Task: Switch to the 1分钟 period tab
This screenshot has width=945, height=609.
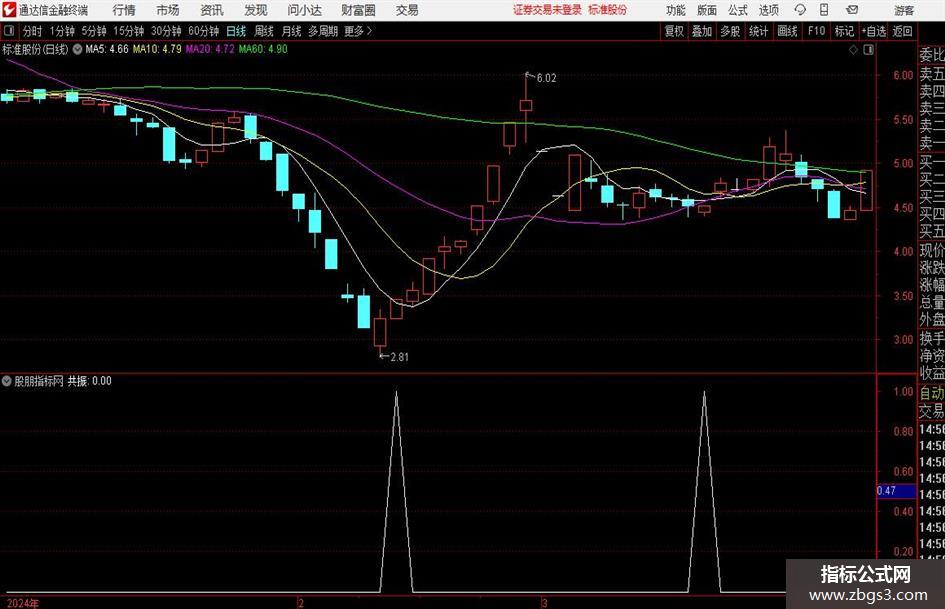Action: pos(62,31)
